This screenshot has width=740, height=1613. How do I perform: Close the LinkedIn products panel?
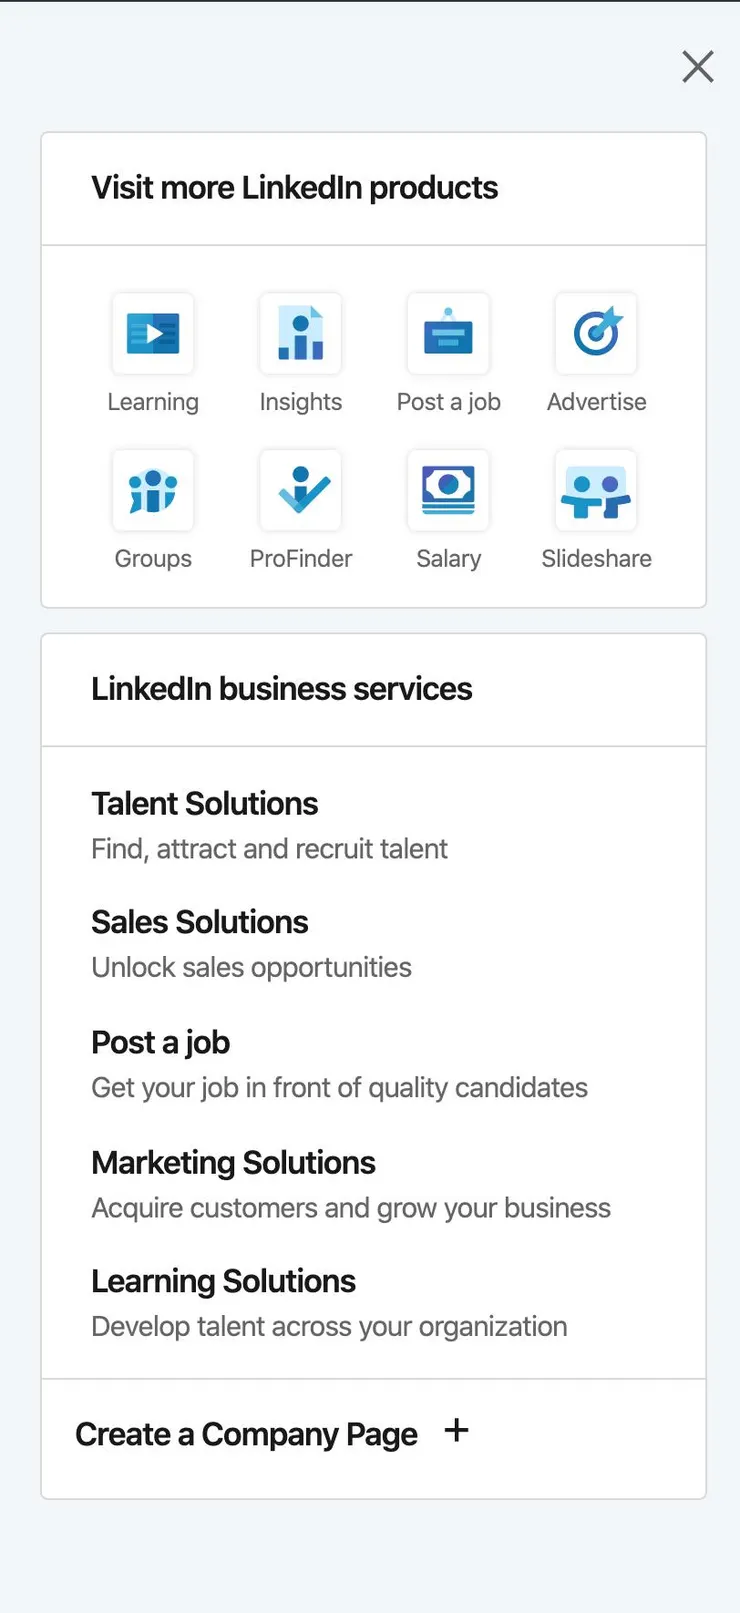point(698,67)
